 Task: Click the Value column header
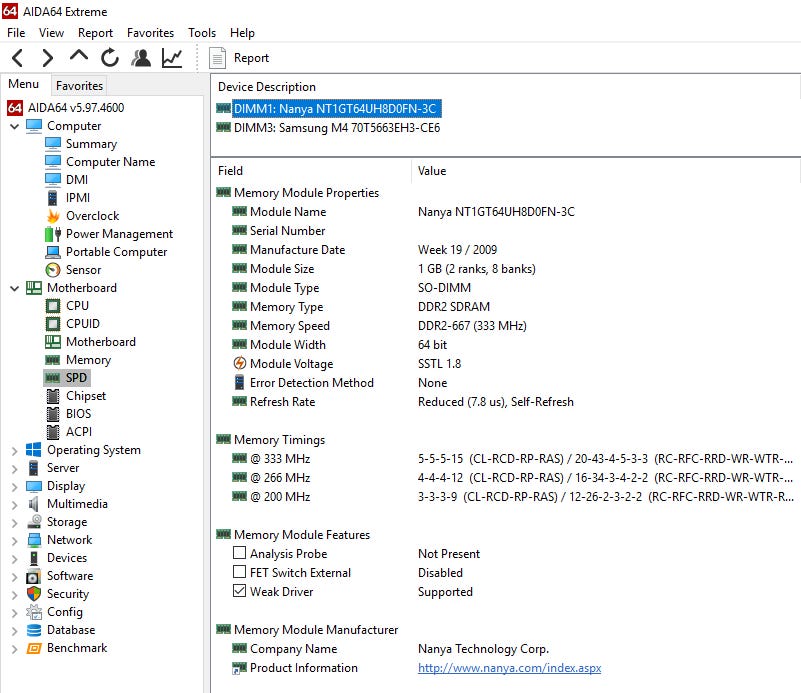432,171
